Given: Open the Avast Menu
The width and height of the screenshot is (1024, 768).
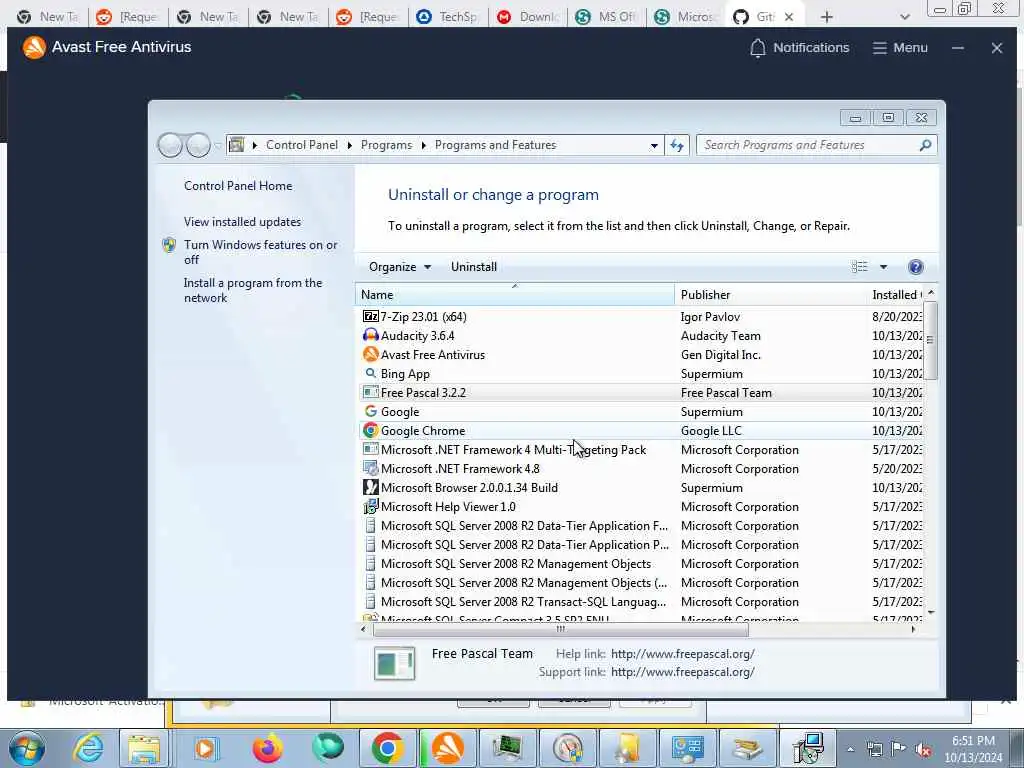Looking at the screenshot, I should (900, 48).
